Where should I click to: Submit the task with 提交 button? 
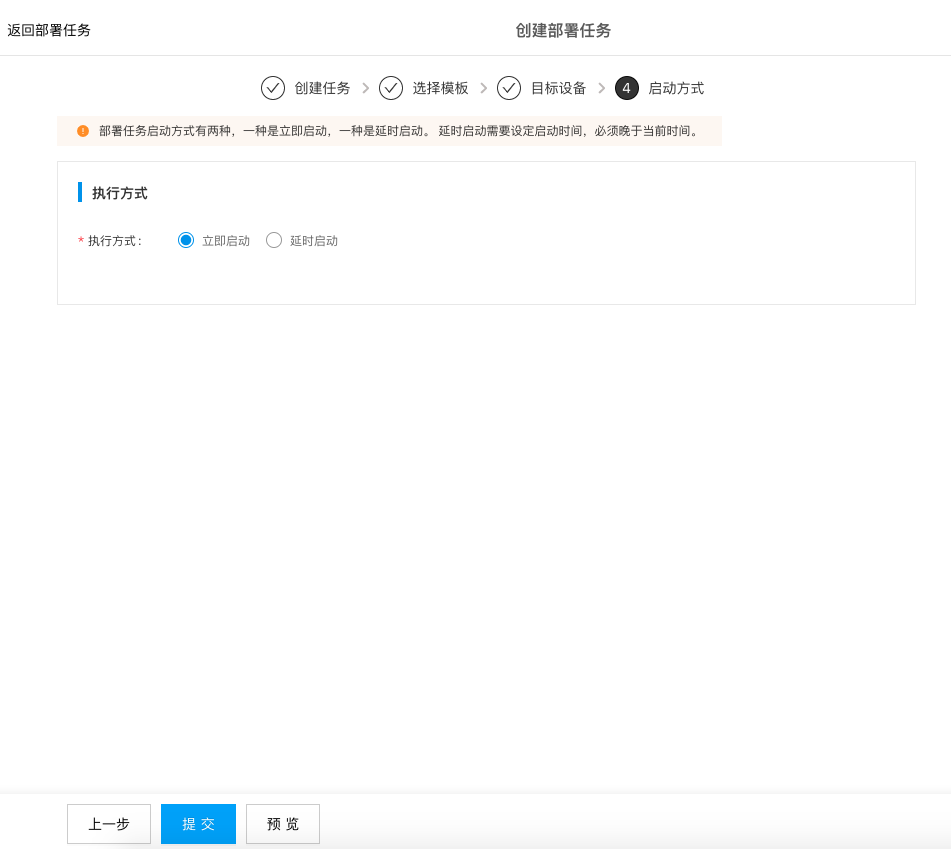point(198,824)
